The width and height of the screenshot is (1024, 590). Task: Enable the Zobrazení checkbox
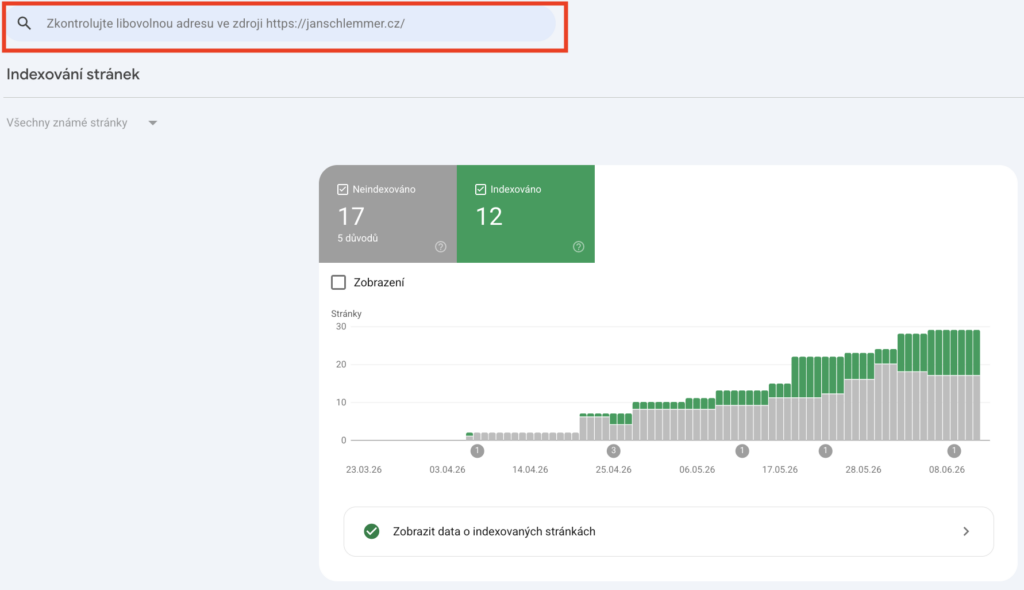[x=338, y=282]
